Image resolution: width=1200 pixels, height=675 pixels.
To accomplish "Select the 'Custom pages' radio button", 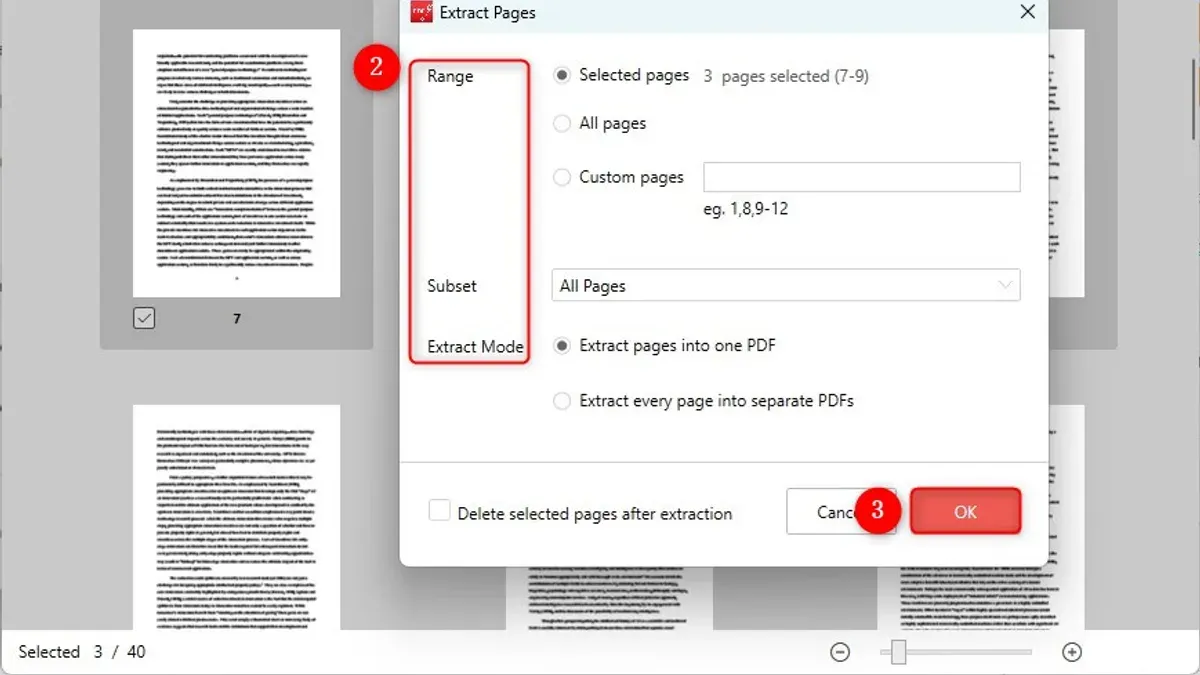I will point(562,178).
